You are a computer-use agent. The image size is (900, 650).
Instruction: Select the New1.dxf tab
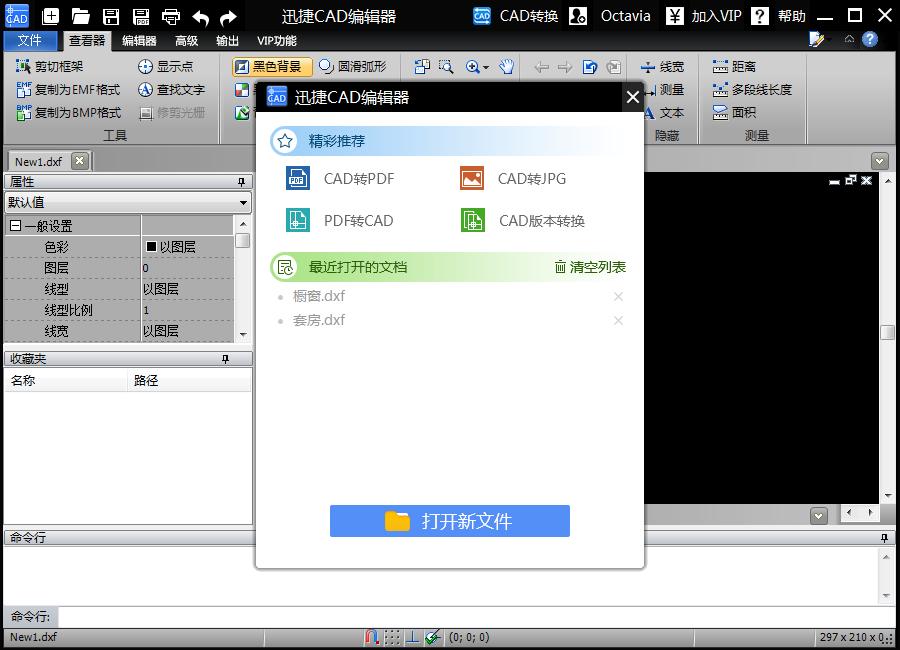coord(38,162)
